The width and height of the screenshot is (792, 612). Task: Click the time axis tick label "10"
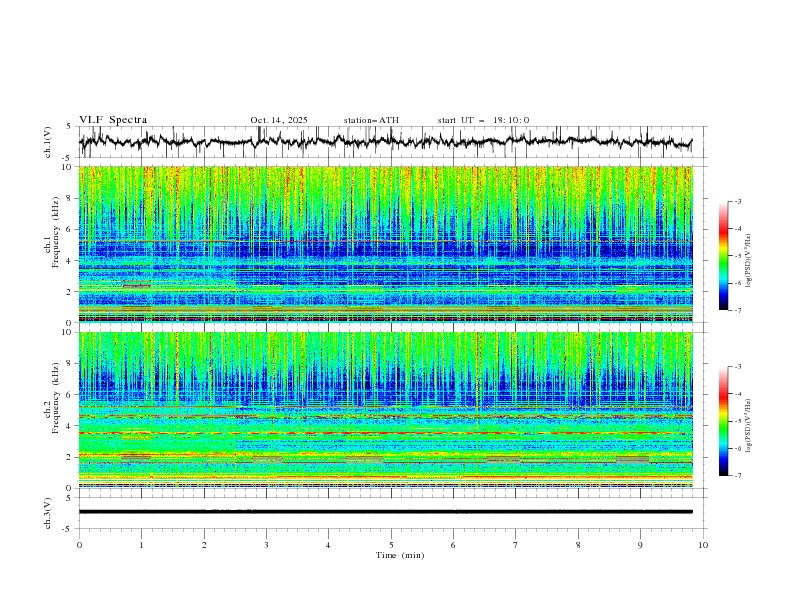[703, 545]
